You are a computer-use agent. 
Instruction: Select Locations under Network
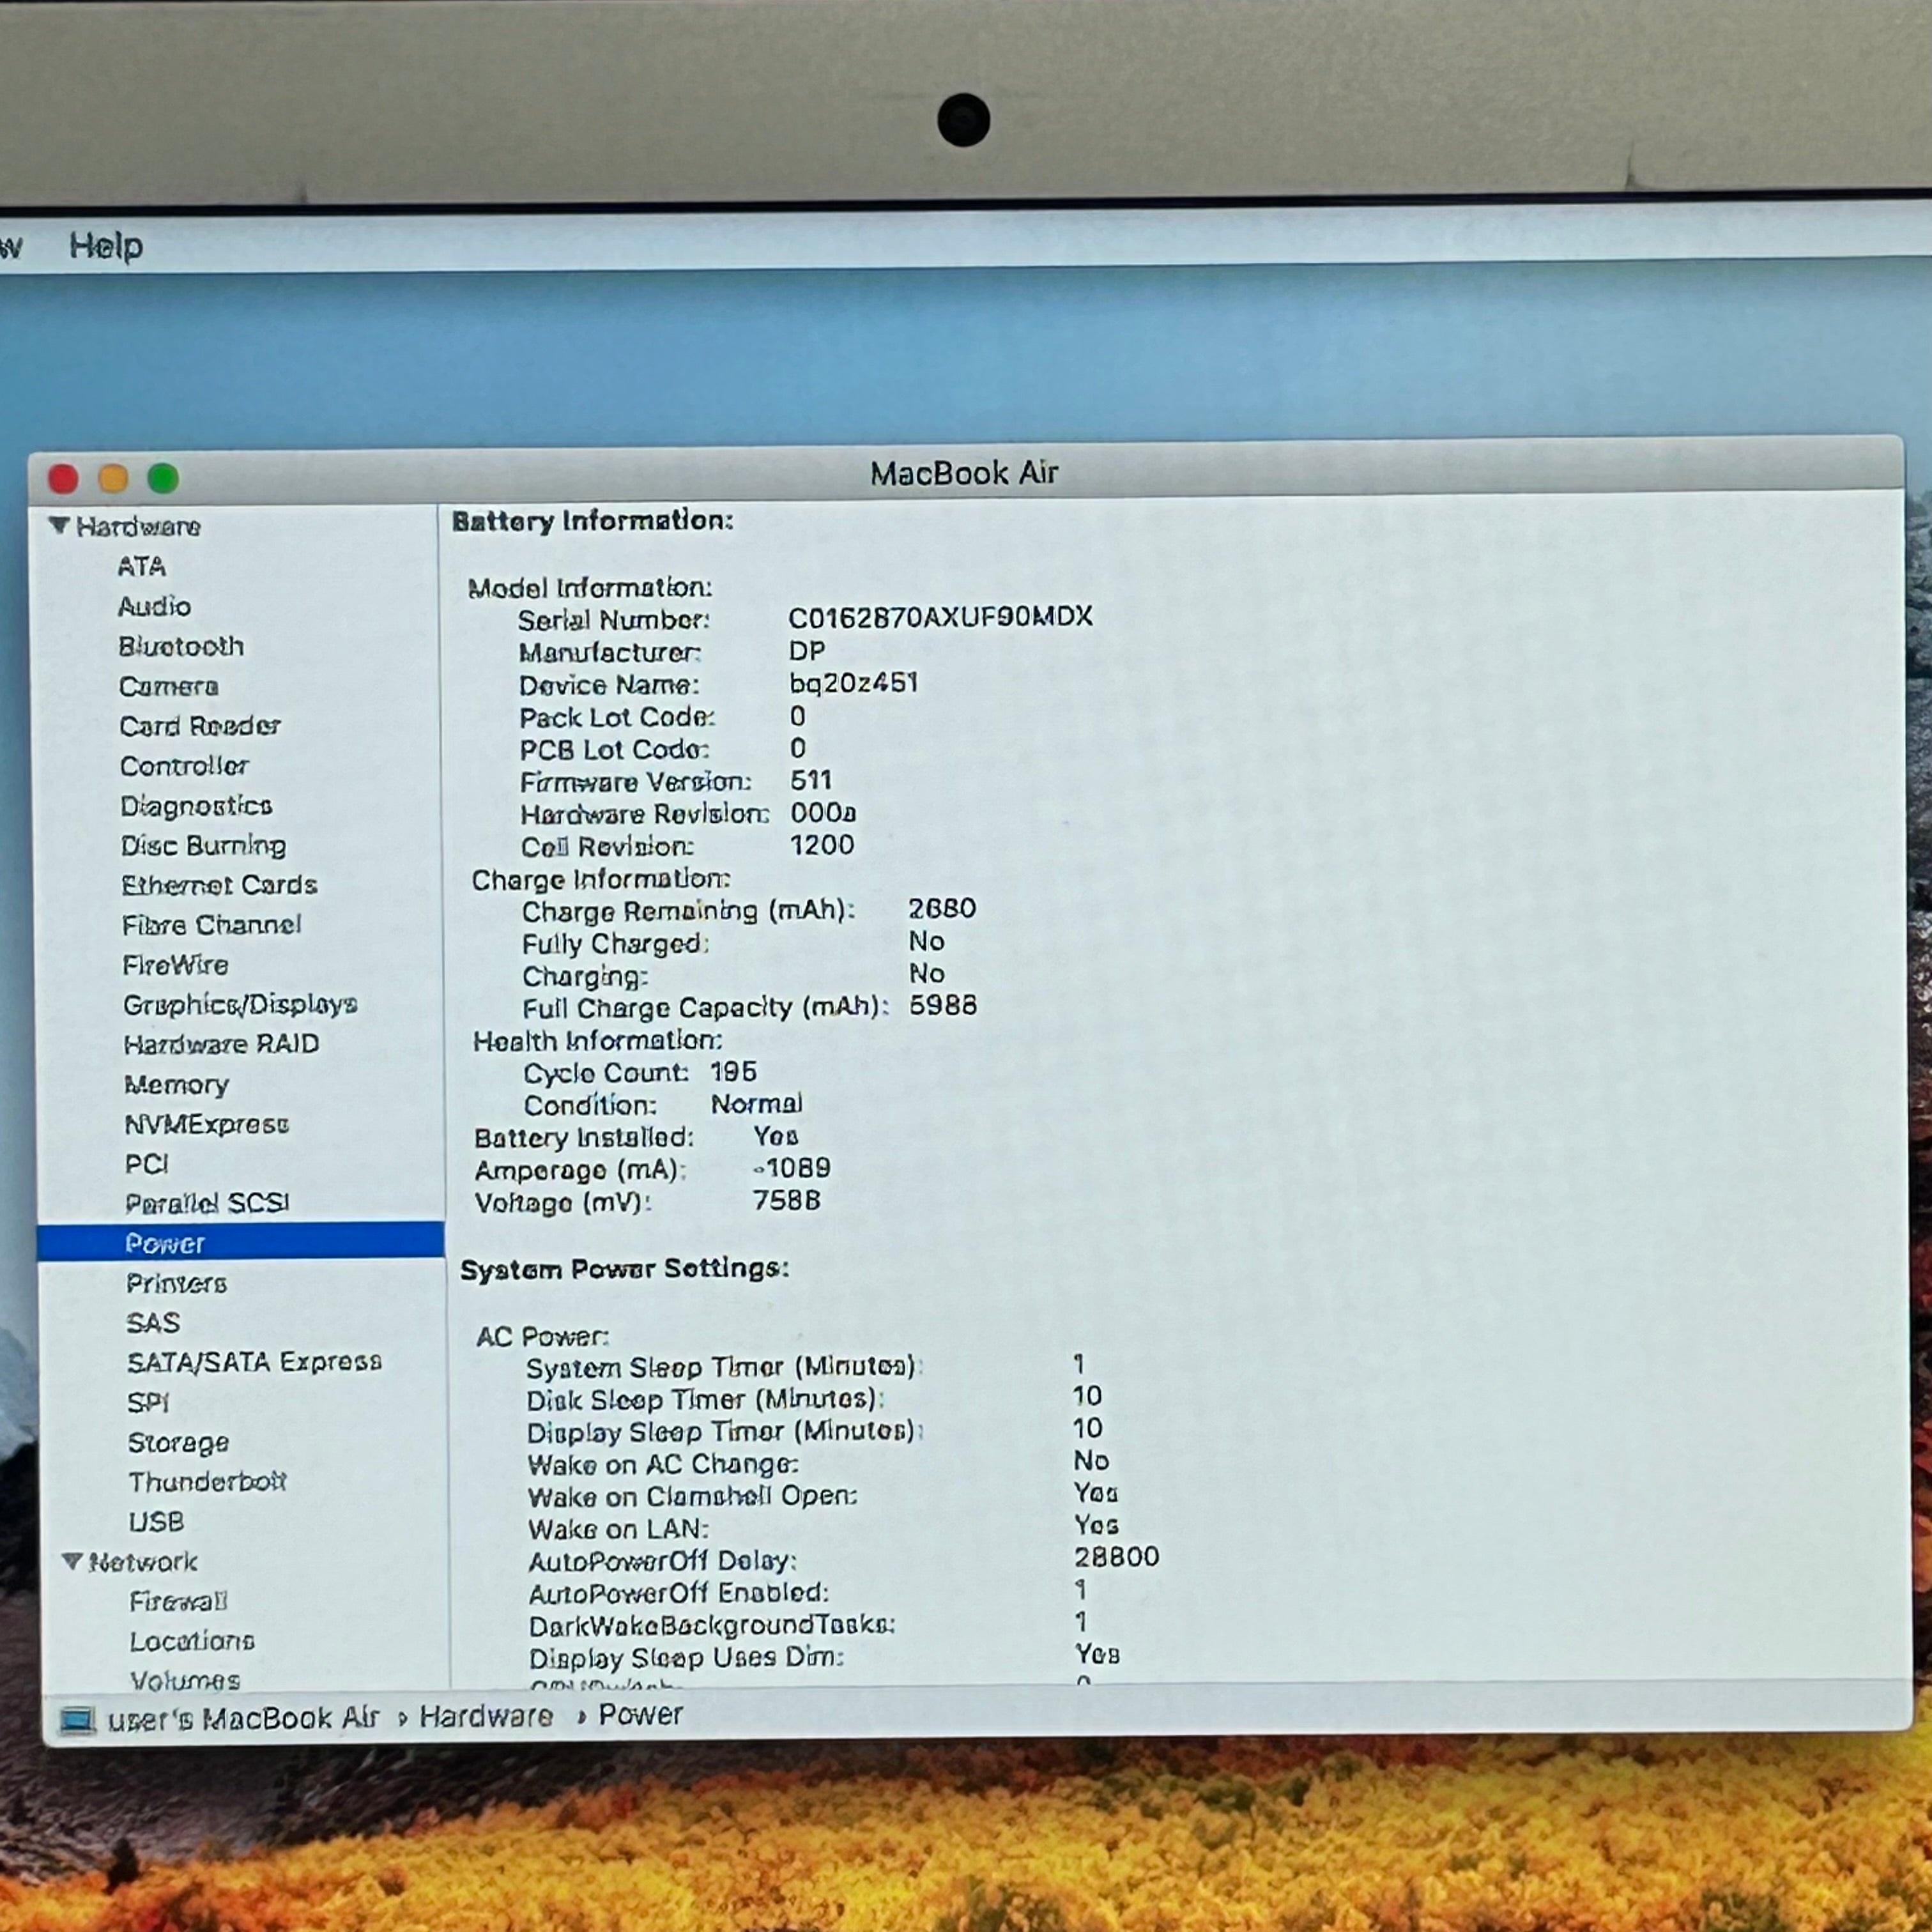pyautogui.click(x=192, y=1641)
